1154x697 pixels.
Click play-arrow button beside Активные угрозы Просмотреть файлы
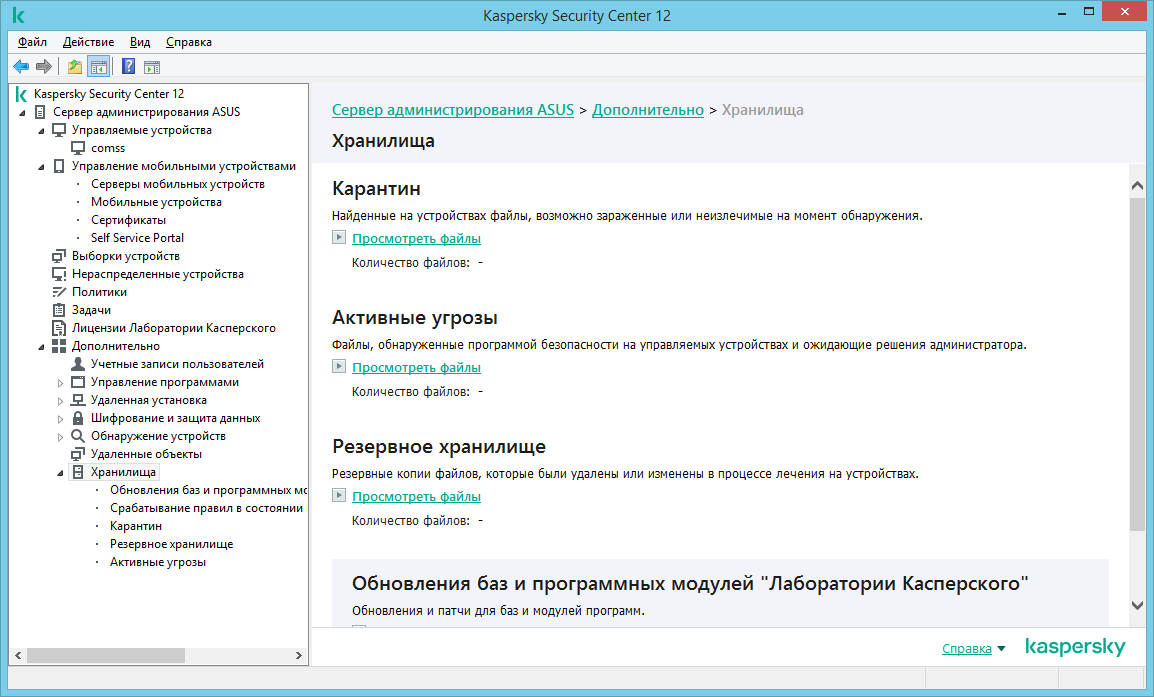point(339,366)
